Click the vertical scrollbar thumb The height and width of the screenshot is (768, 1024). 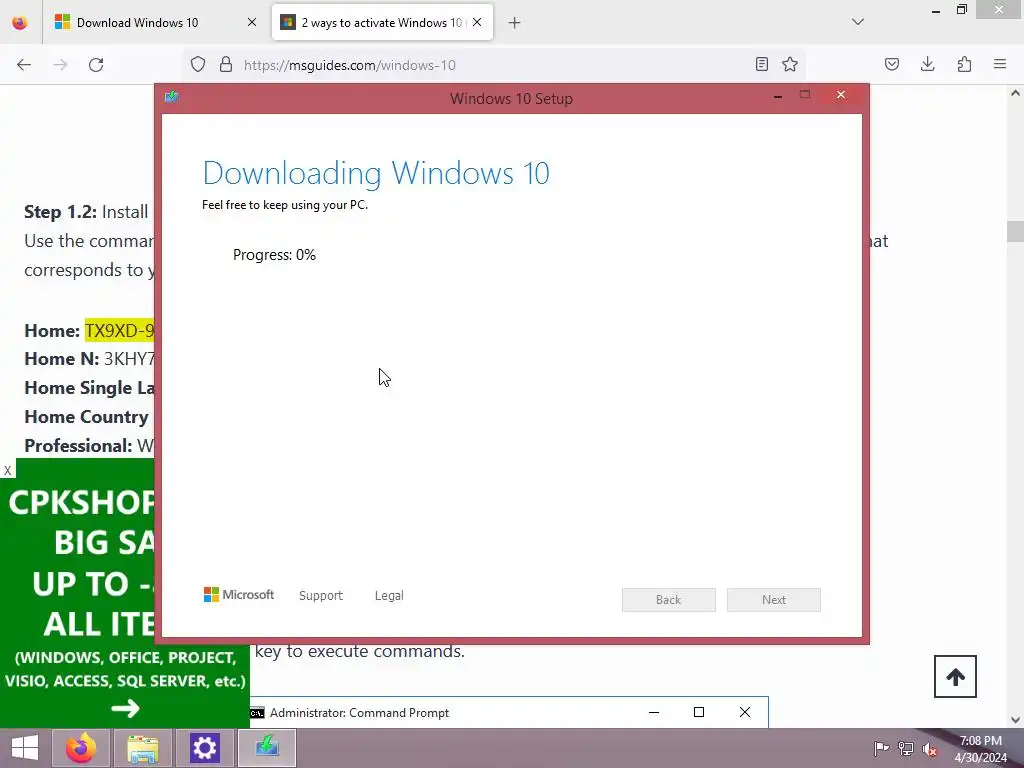pyautogui.click(x=1015, y=231)
